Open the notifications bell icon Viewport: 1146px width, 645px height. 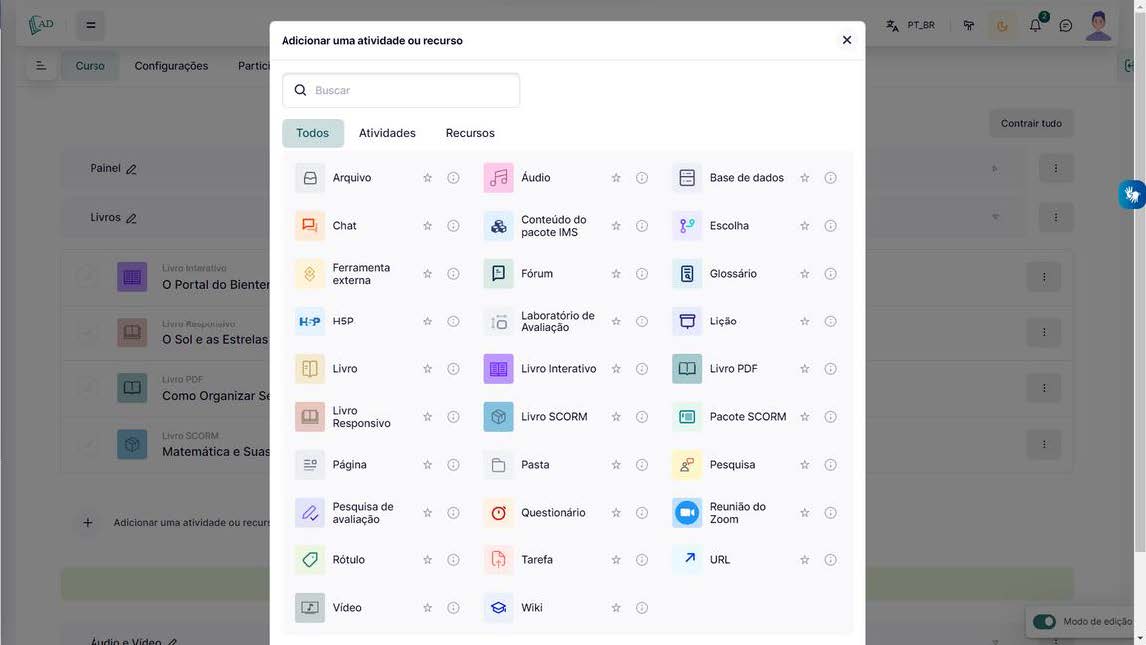[x=1035, y=26]
